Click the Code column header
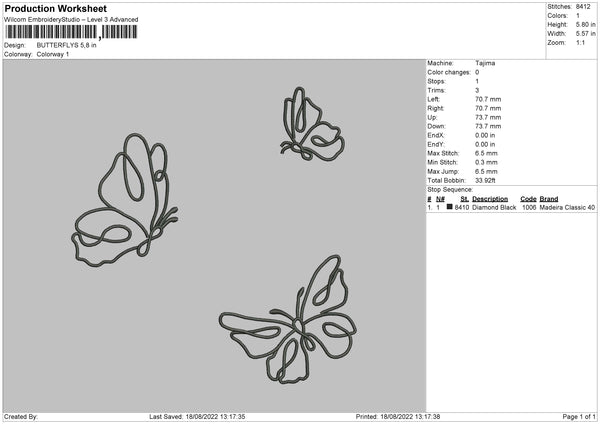The image size is (600, 424). click(x=528, y=199)
